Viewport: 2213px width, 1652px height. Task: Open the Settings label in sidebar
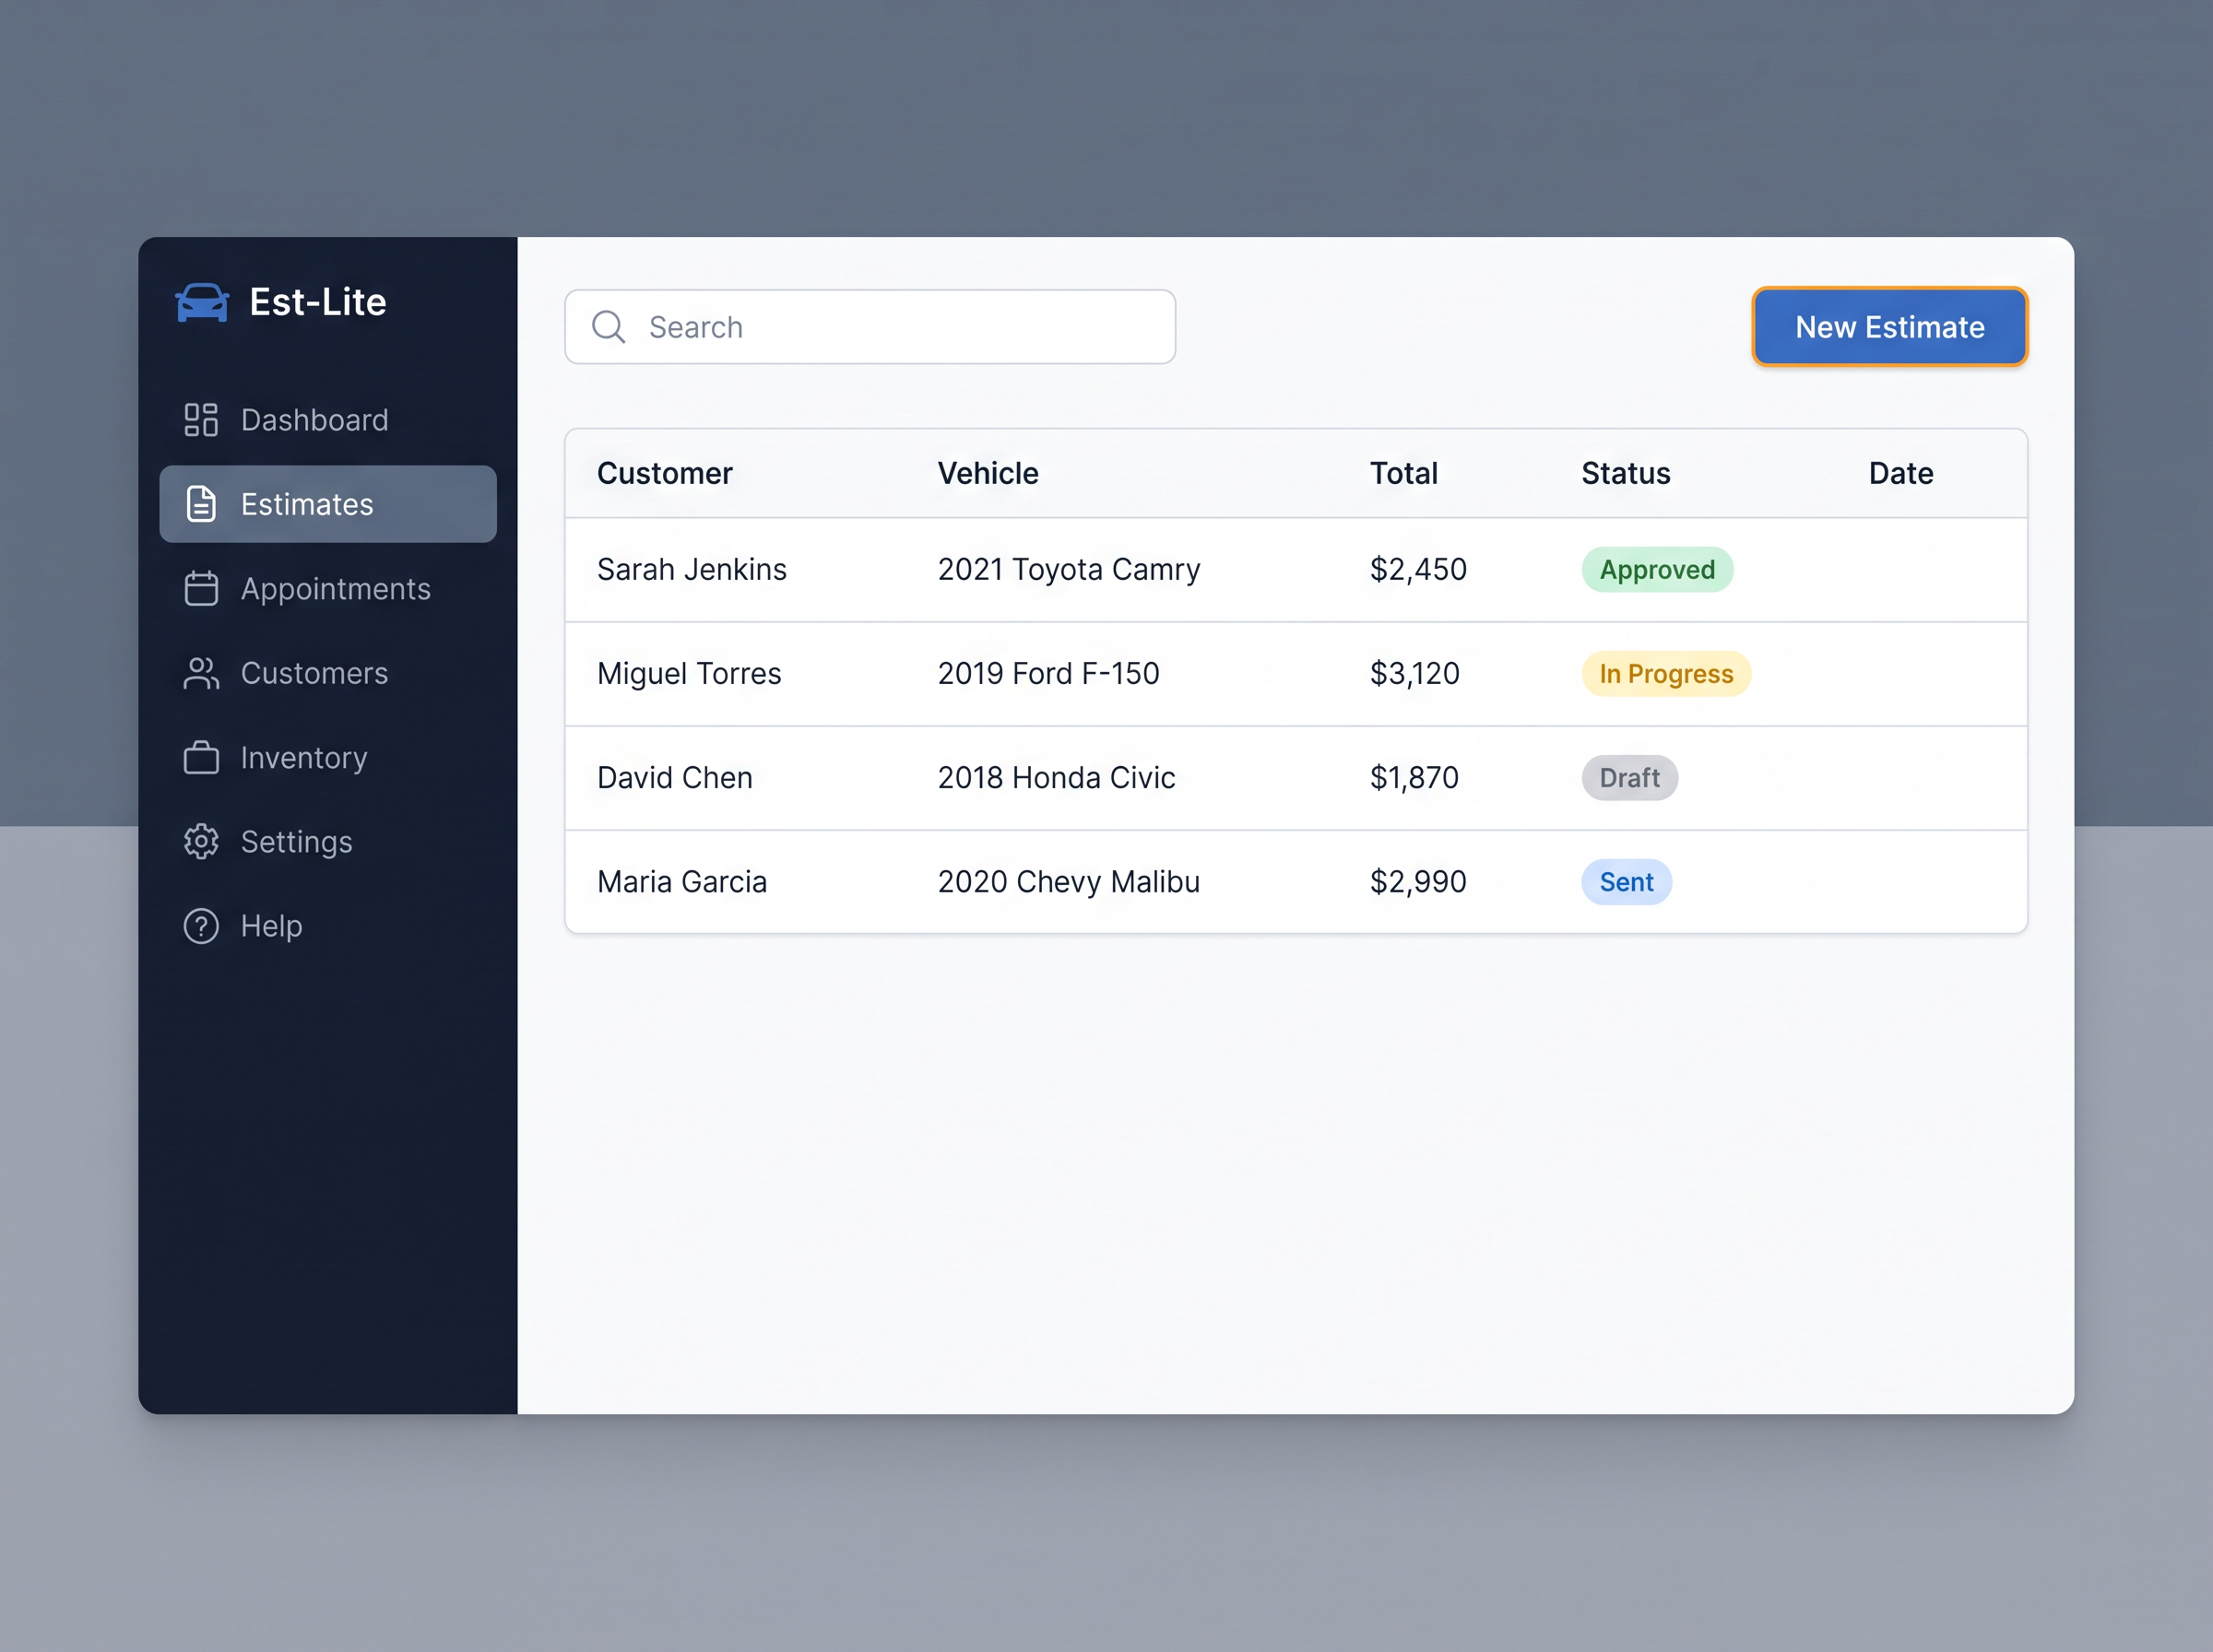click(296, 842)
